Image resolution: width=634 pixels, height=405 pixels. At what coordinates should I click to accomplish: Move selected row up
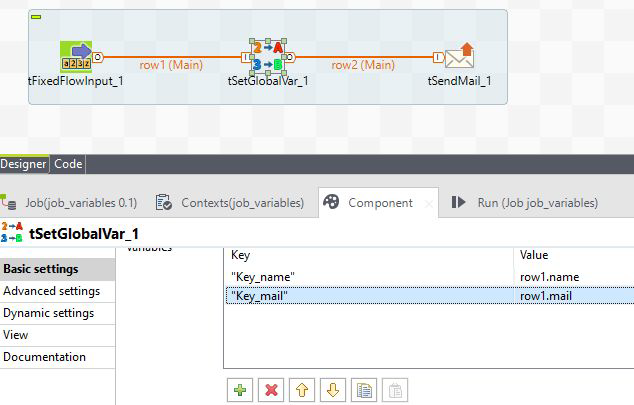point(302,390)
